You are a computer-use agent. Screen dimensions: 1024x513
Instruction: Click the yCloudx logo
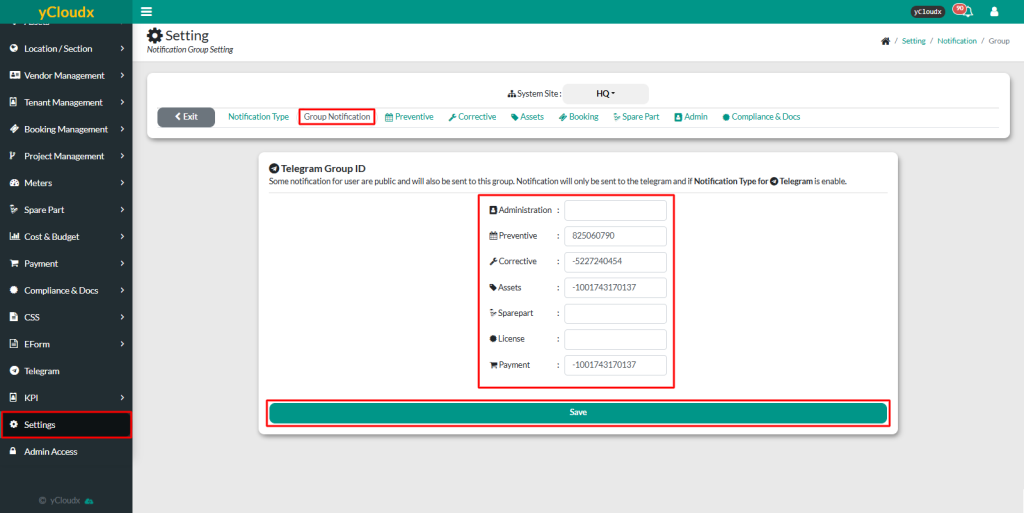pyautogui.click(x=66, y=12)
